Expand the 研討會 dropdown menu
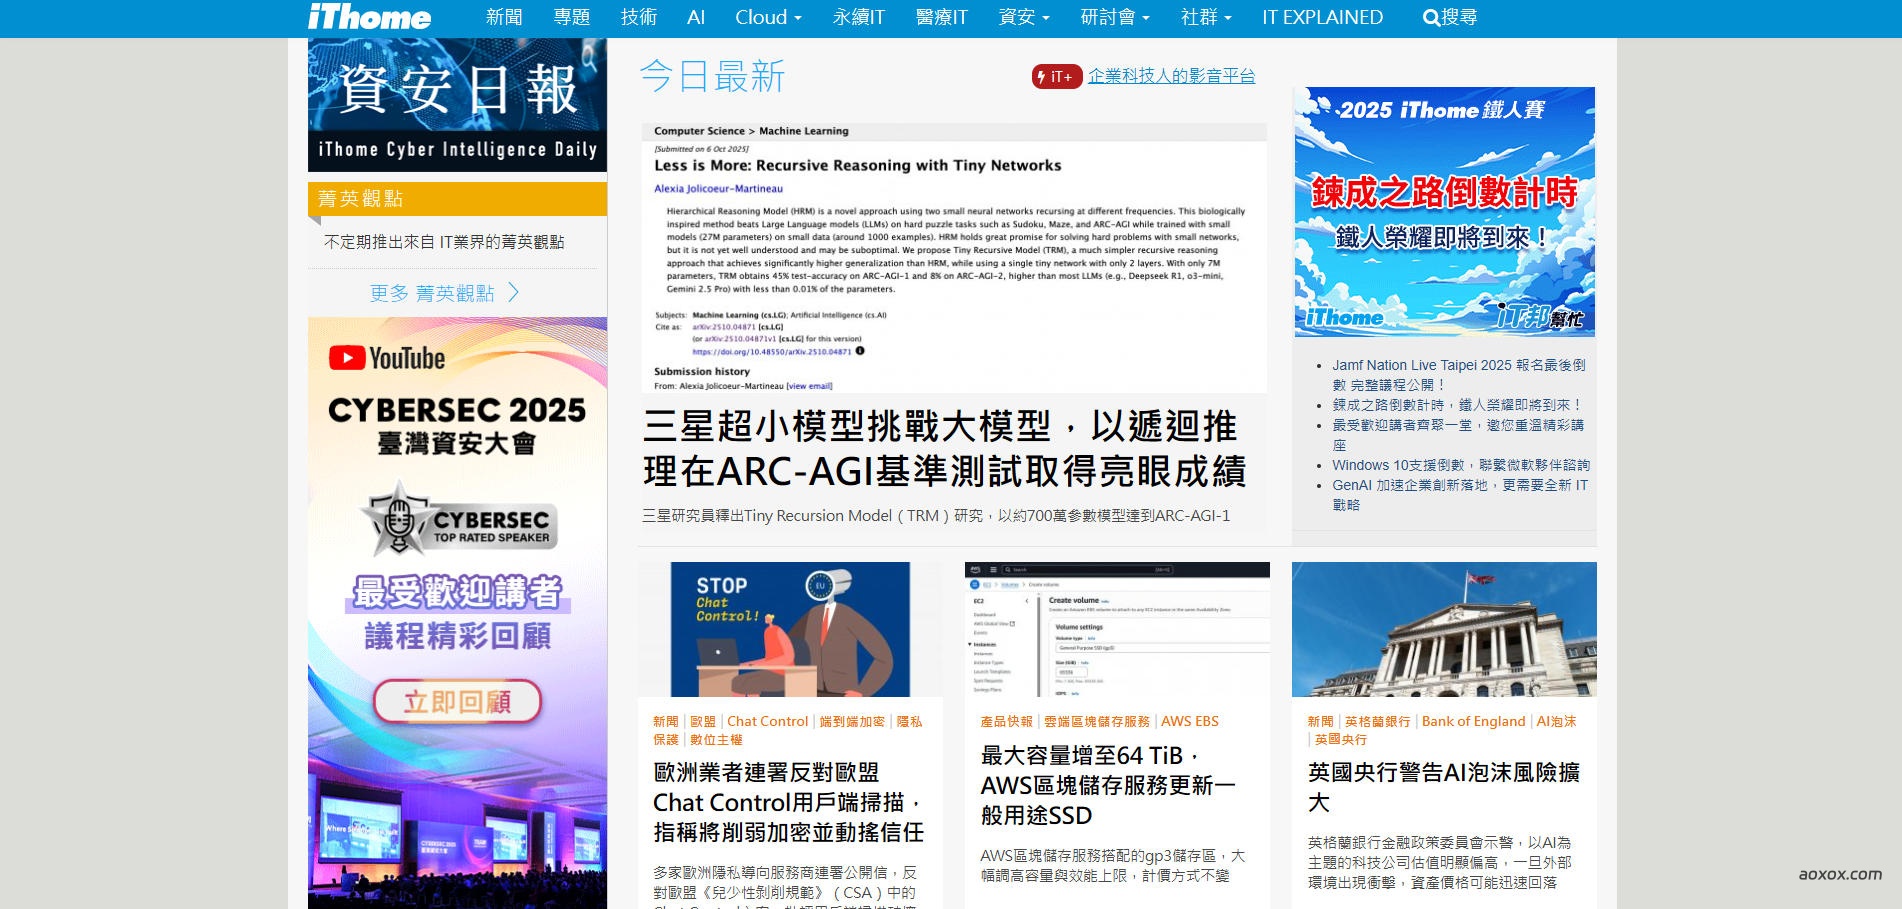 pos(1114,18)
